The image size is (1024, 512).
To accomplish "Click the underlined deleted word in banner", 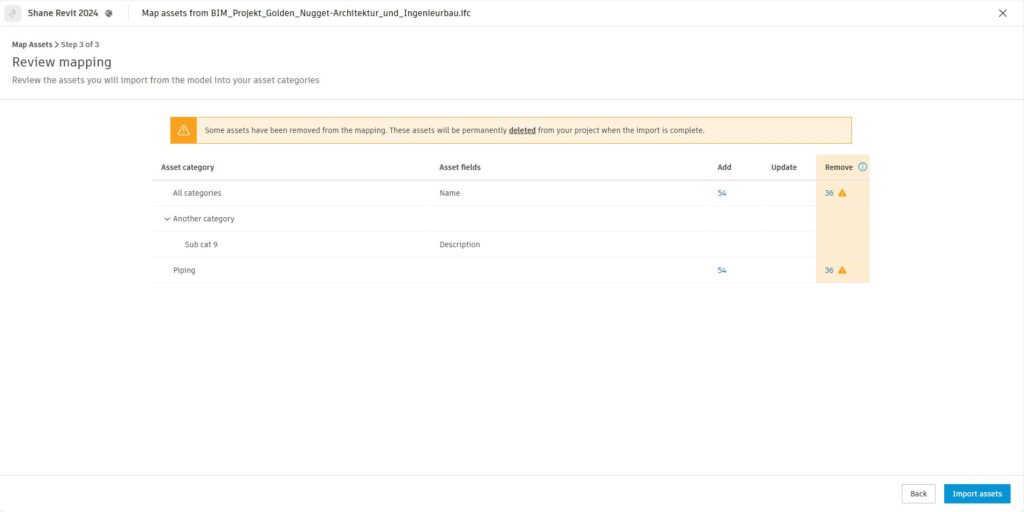I will 522,131.
